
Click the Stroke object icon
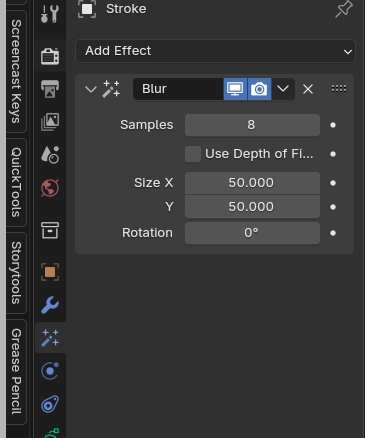(x=87, y=9)
